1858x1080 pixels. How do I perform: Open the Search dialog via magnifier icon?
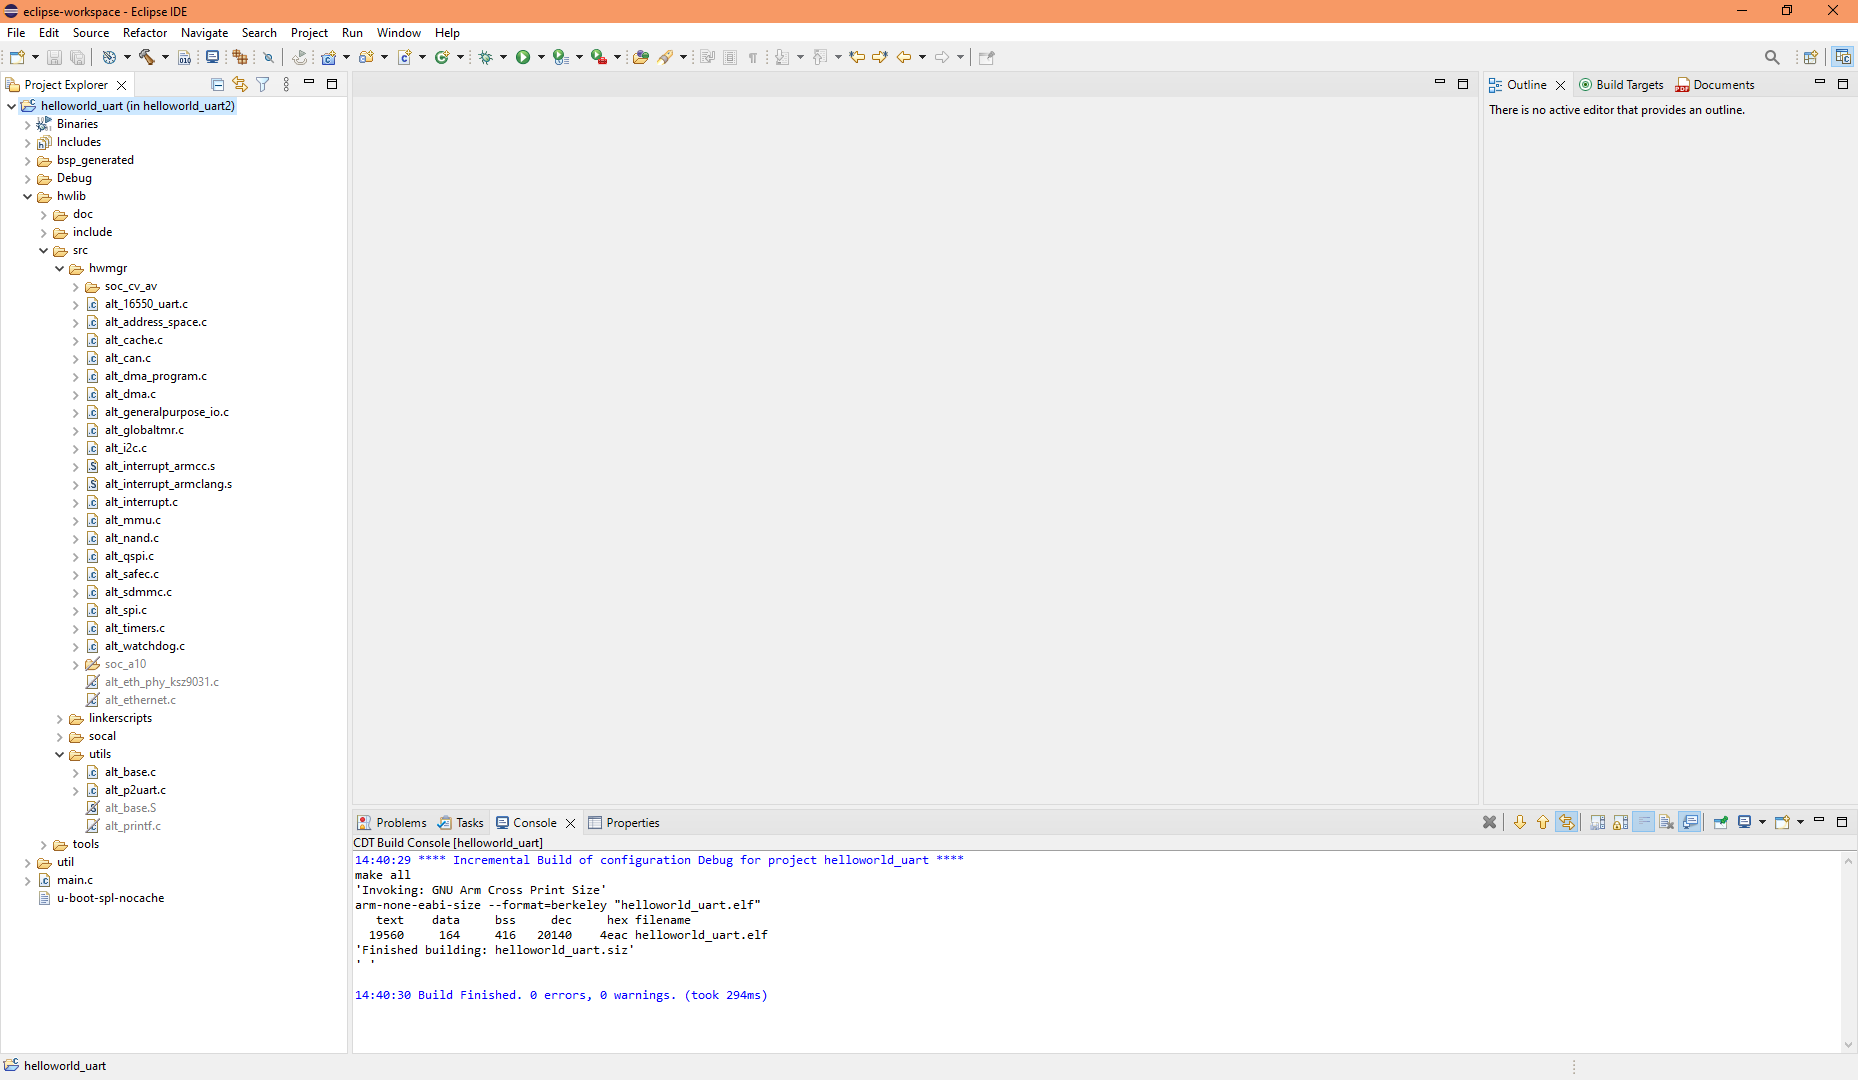pyautogui.click(x=1772, y=57)
